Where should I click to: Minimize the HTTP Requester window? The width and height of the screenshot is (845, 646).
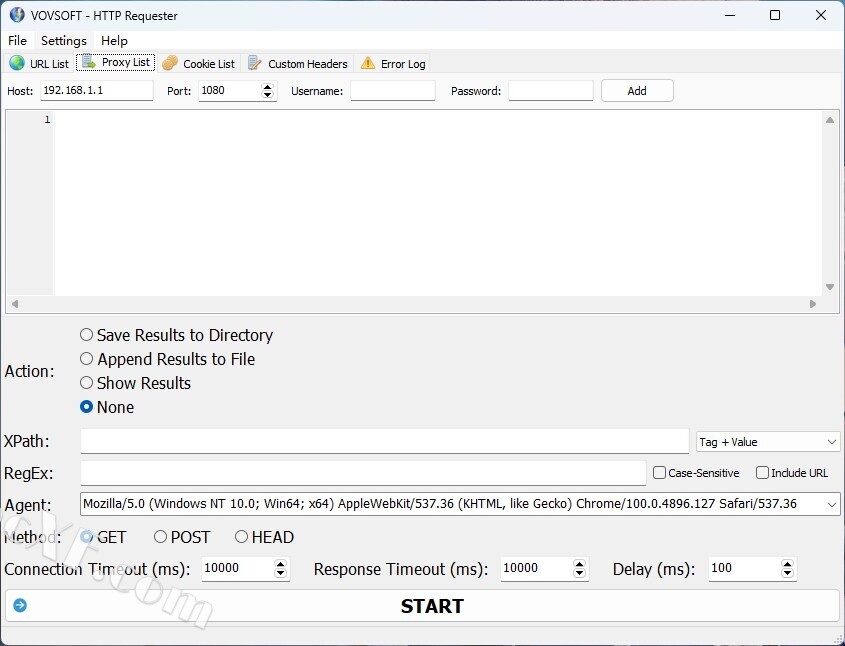(730, 15)
